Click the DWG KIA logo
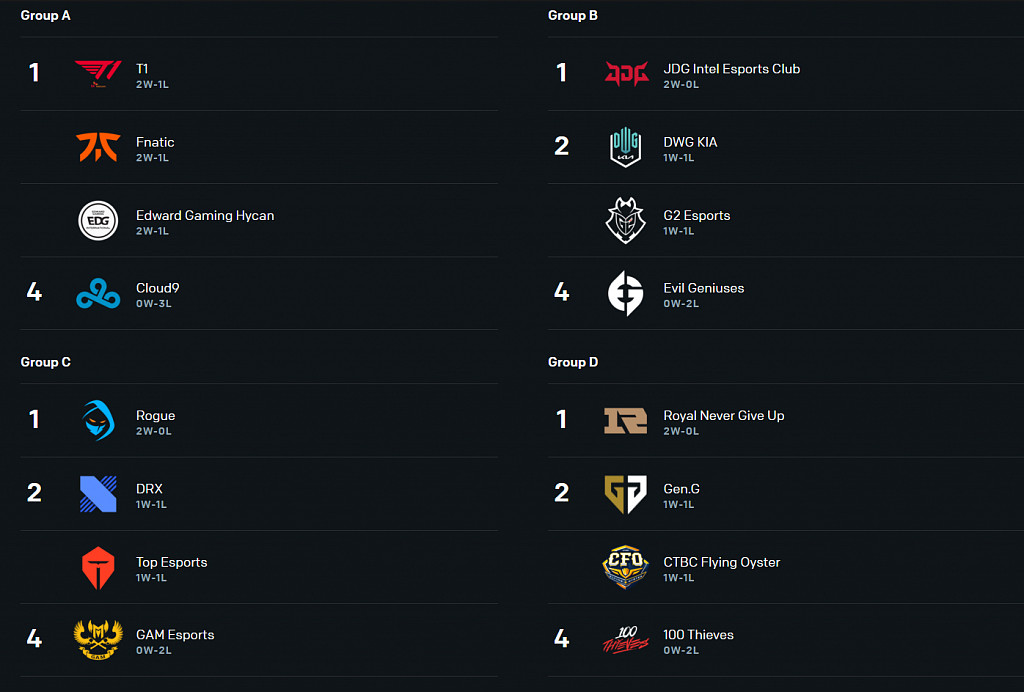The image size is (1024, 692). click(626, 147)
